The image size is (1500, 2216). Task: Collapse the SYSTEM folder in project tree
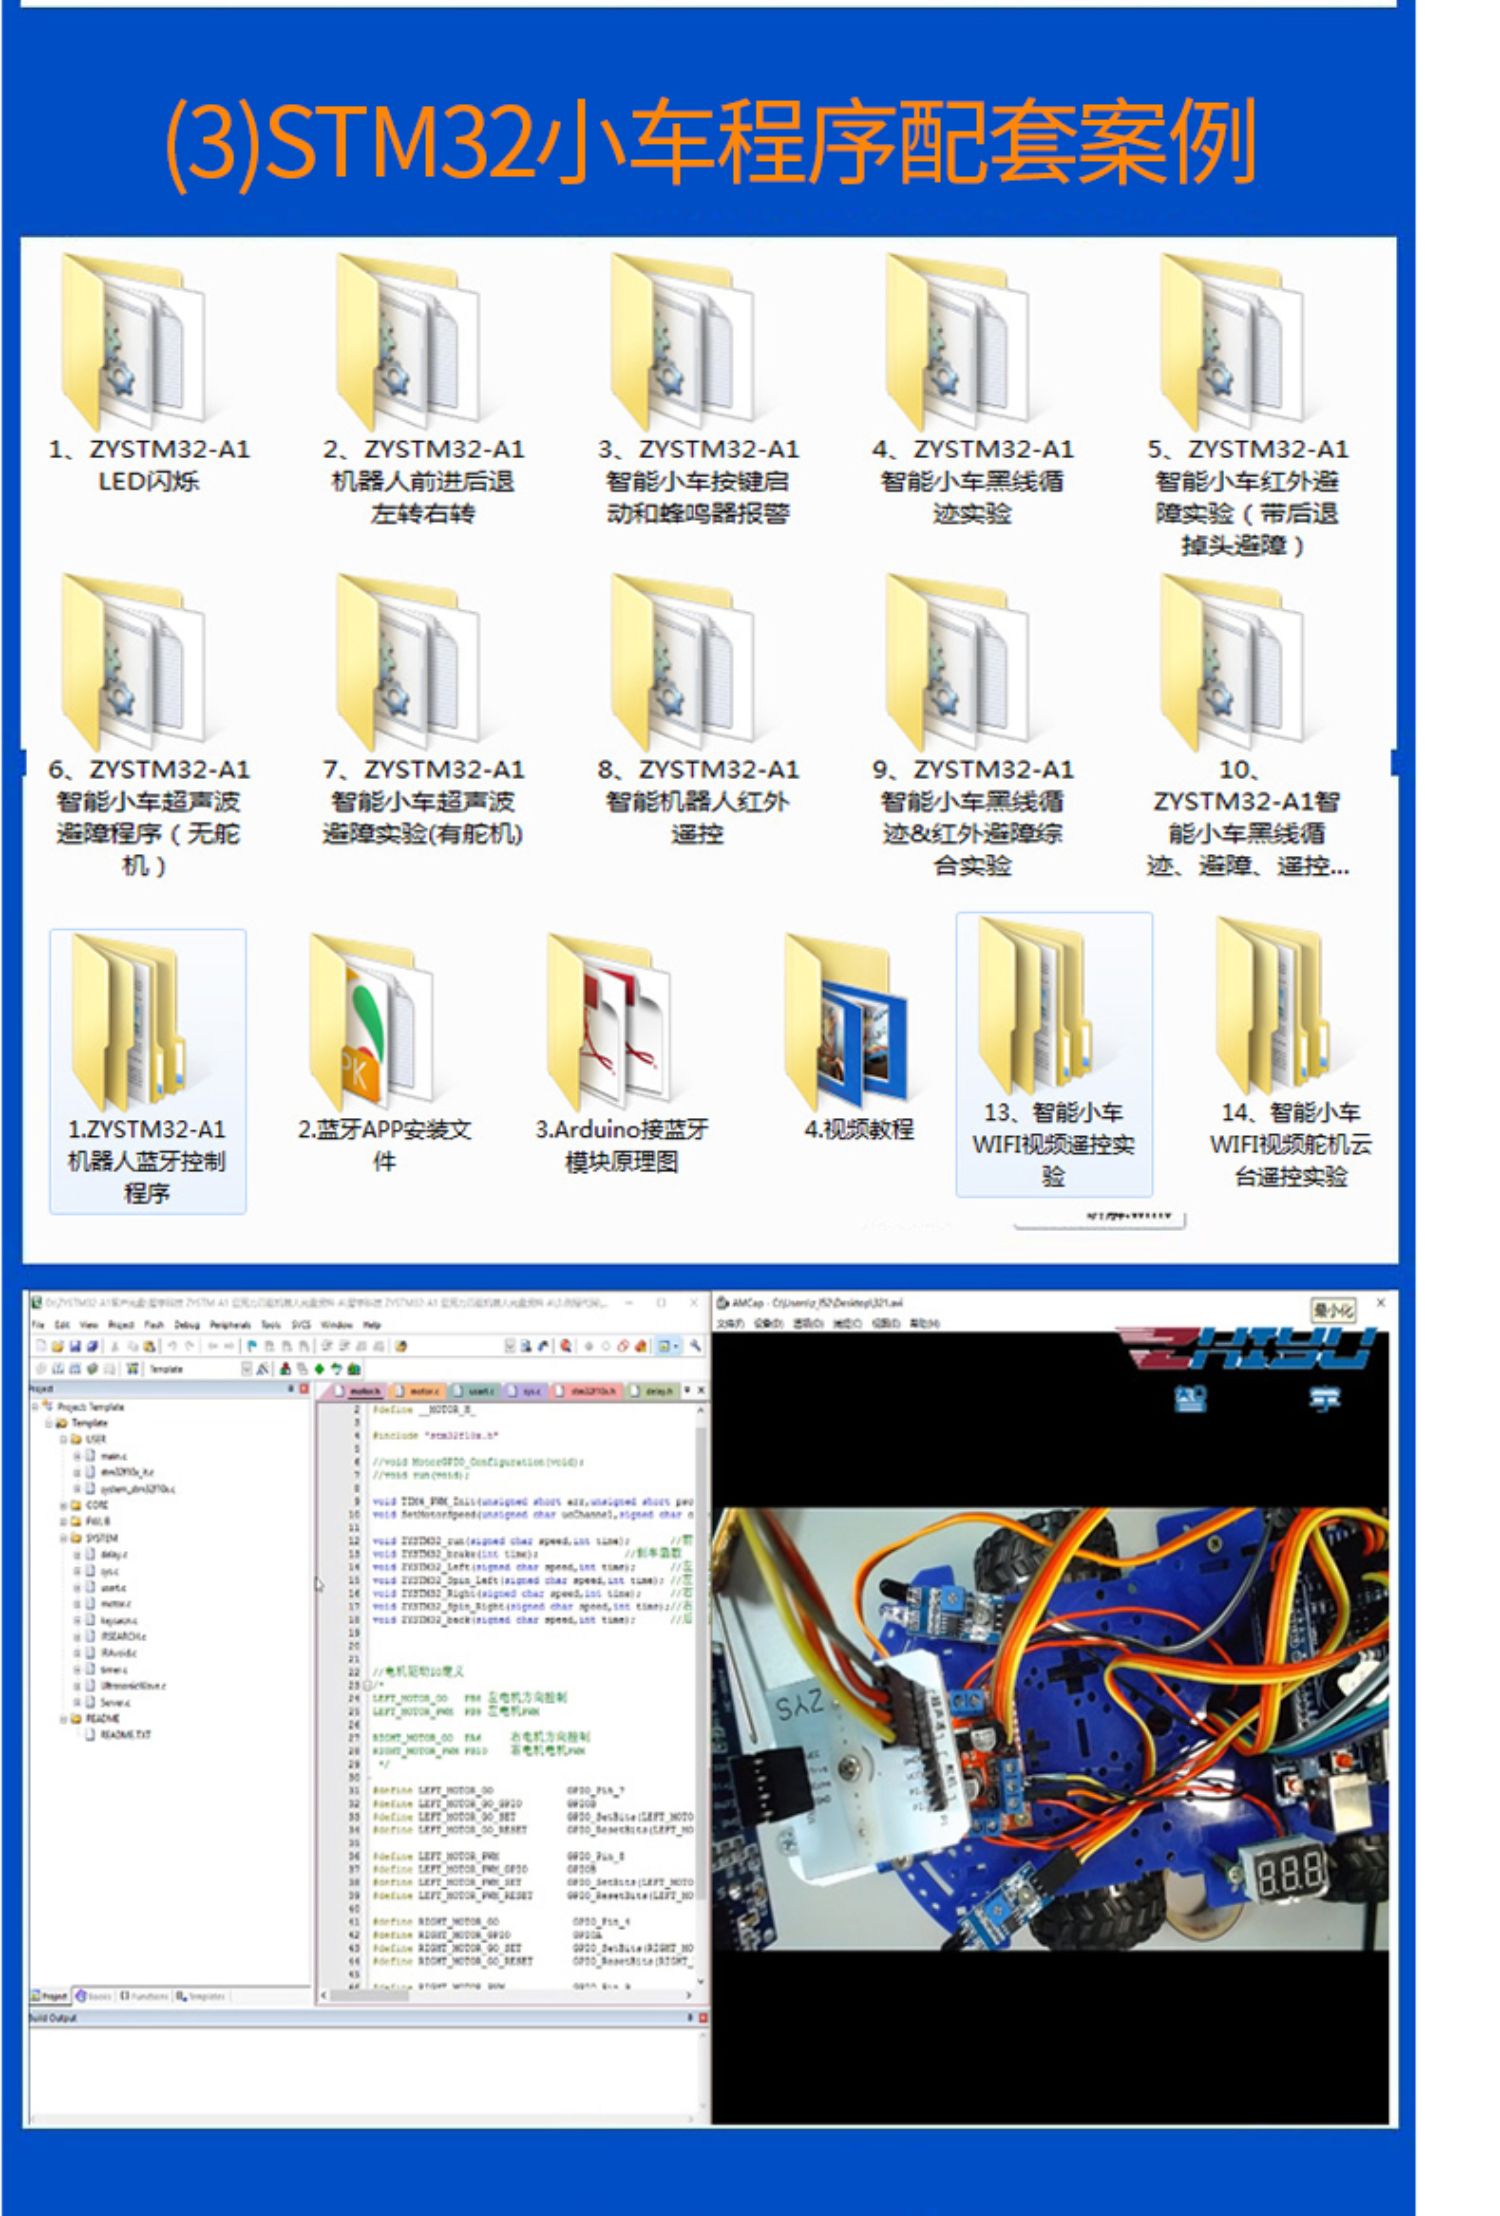click(x=64, y=1537)
